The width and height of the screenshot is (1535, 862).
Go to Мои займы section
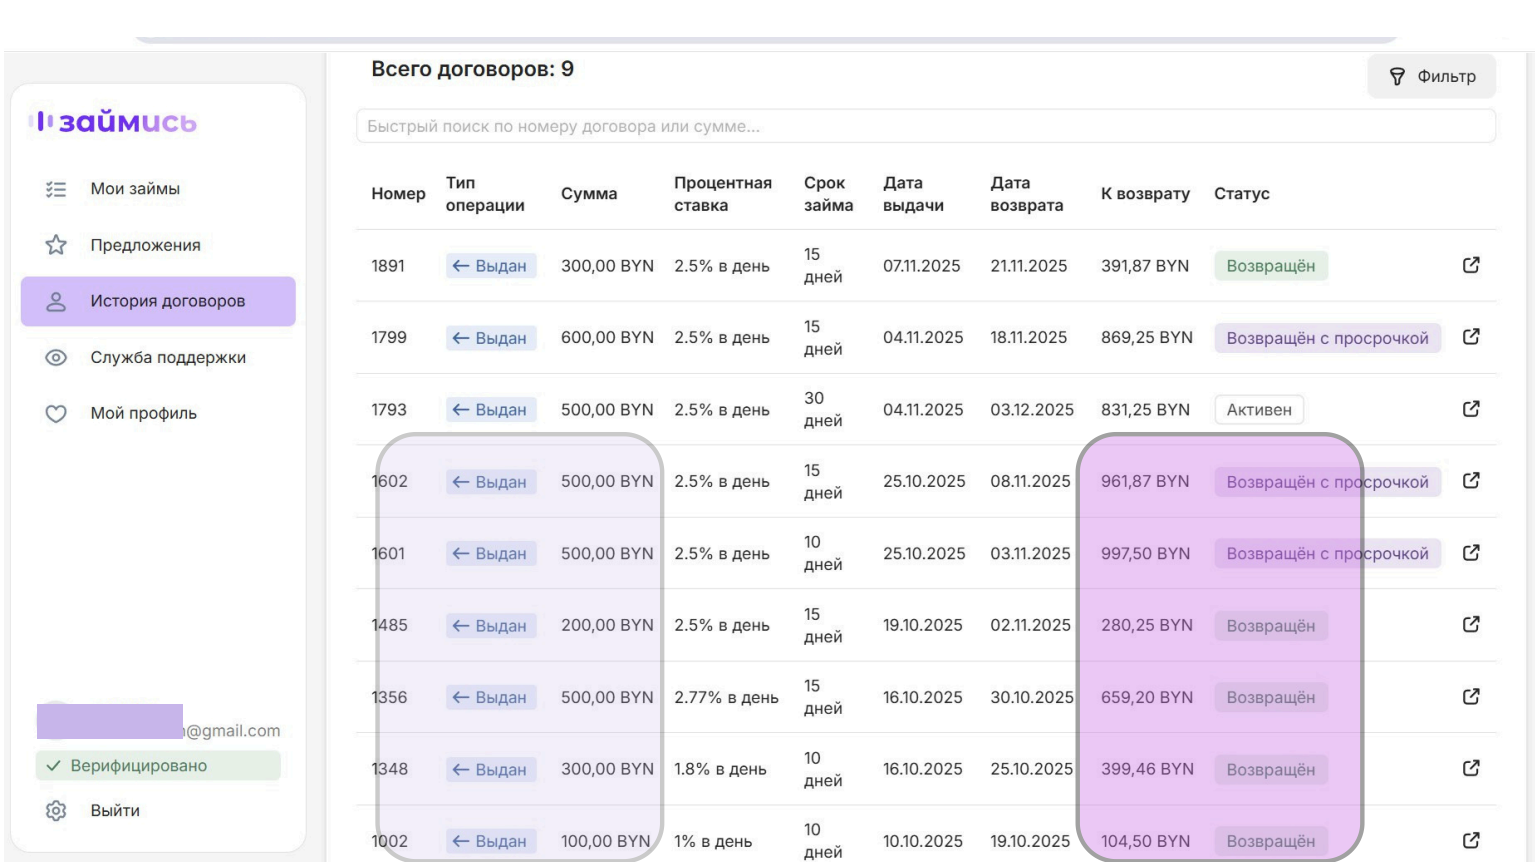click(135, 189)
